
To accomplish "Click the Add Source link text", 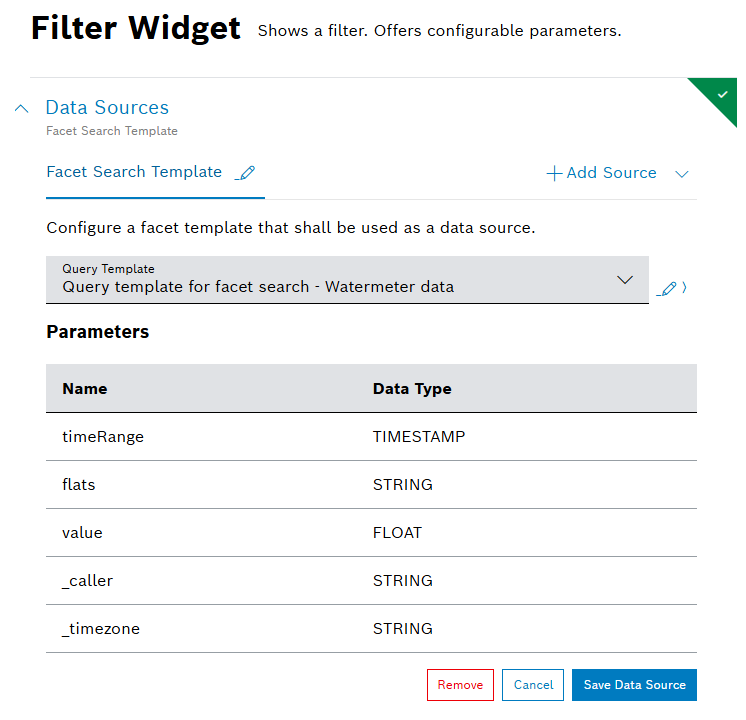I will (611, 173).
